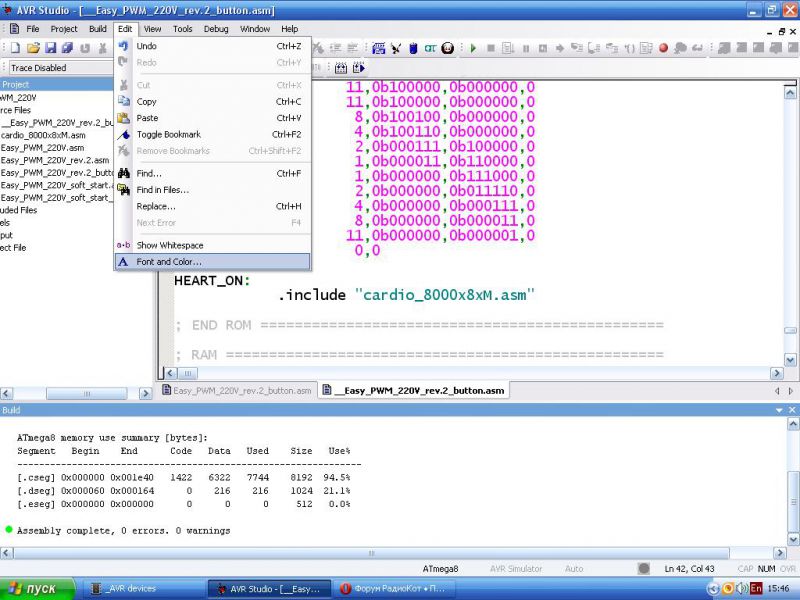The image size is (800, 600).
Task: Select the __Easy_PWM_220V_rev.2_button.asm active tab
Action: (x=414, y=391)
